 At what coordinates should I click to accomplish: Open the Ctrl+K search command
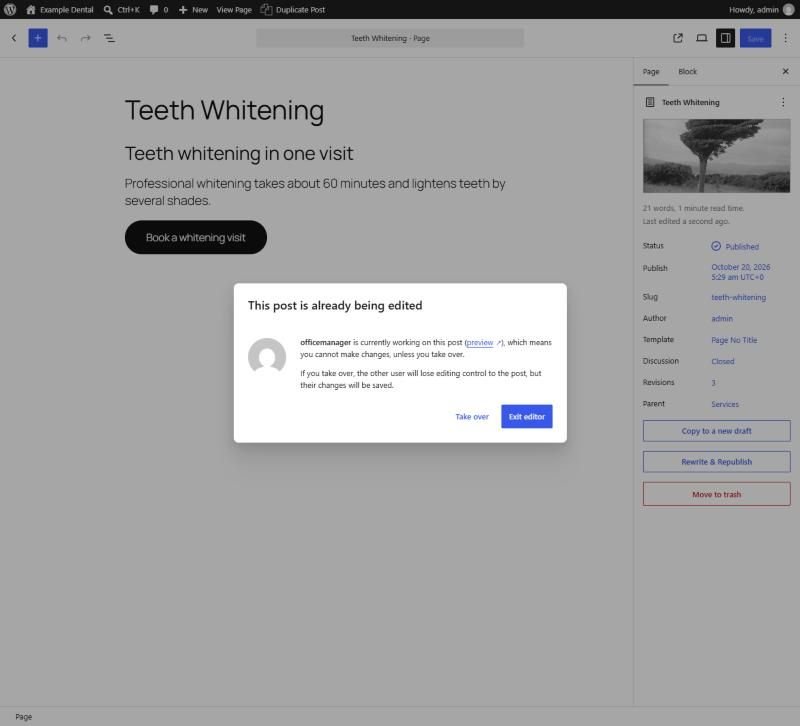pyautogui.click(x=121, y=10)
